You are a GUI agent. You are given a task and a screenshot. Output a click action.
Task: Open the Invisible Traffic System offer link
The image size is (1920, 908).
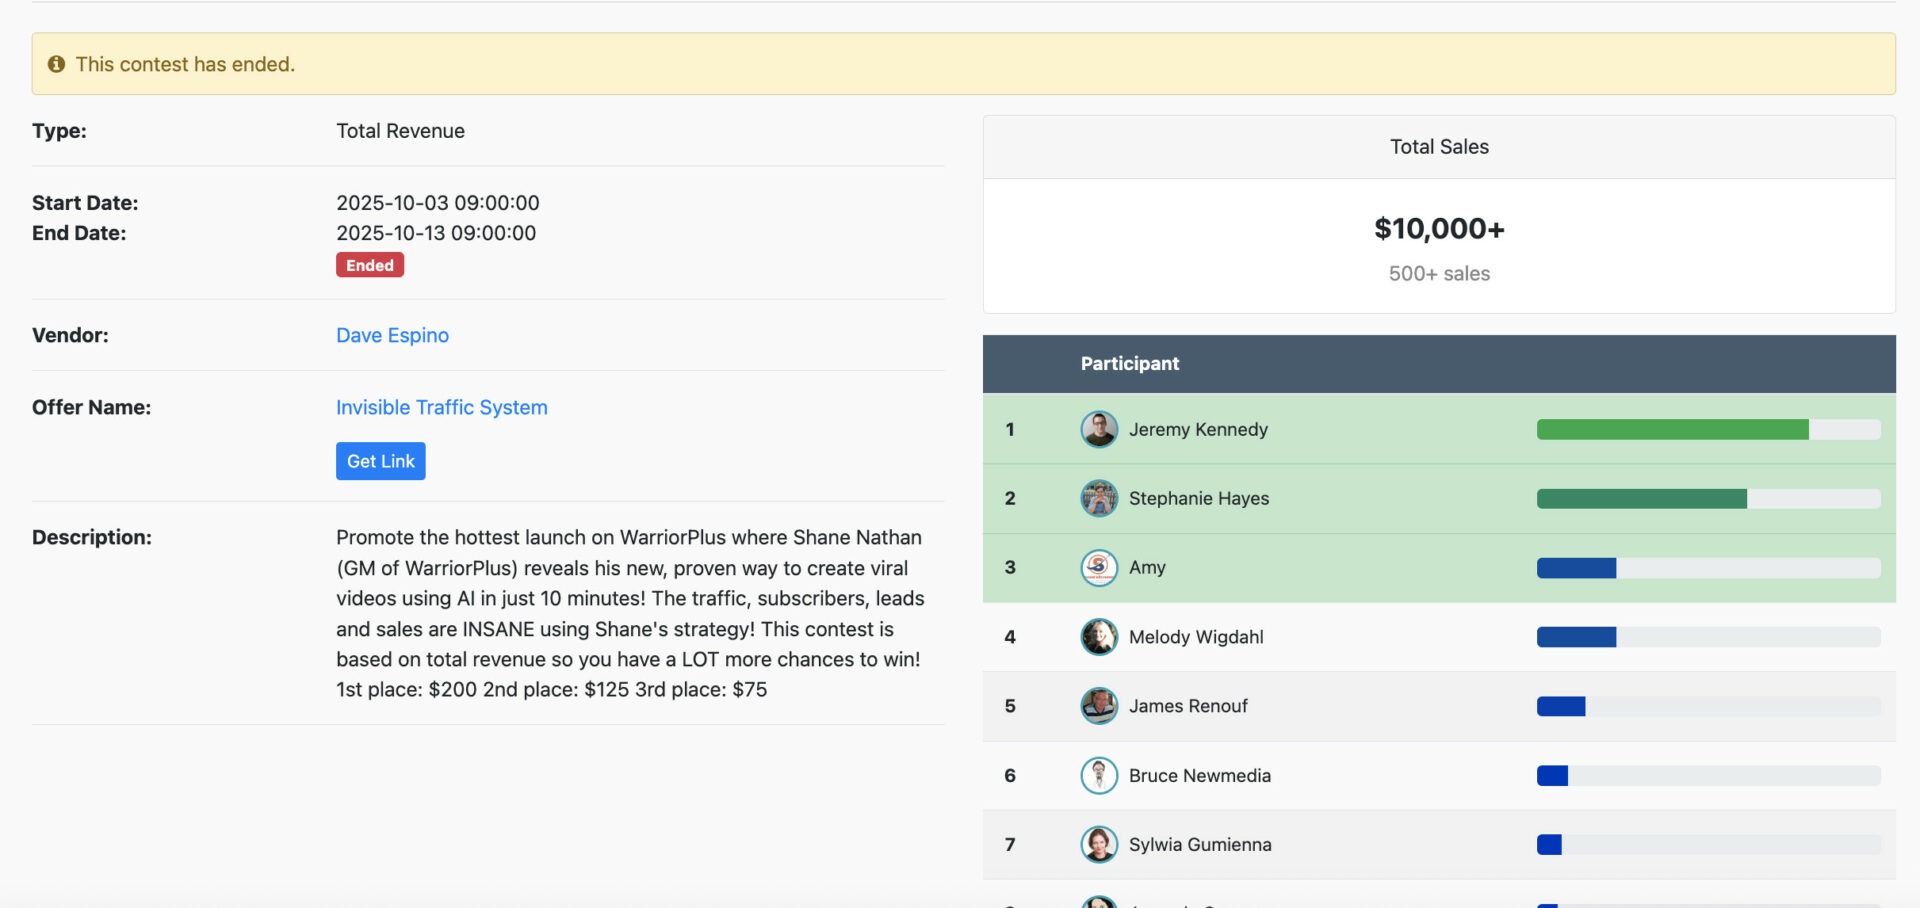coord(441,407)
